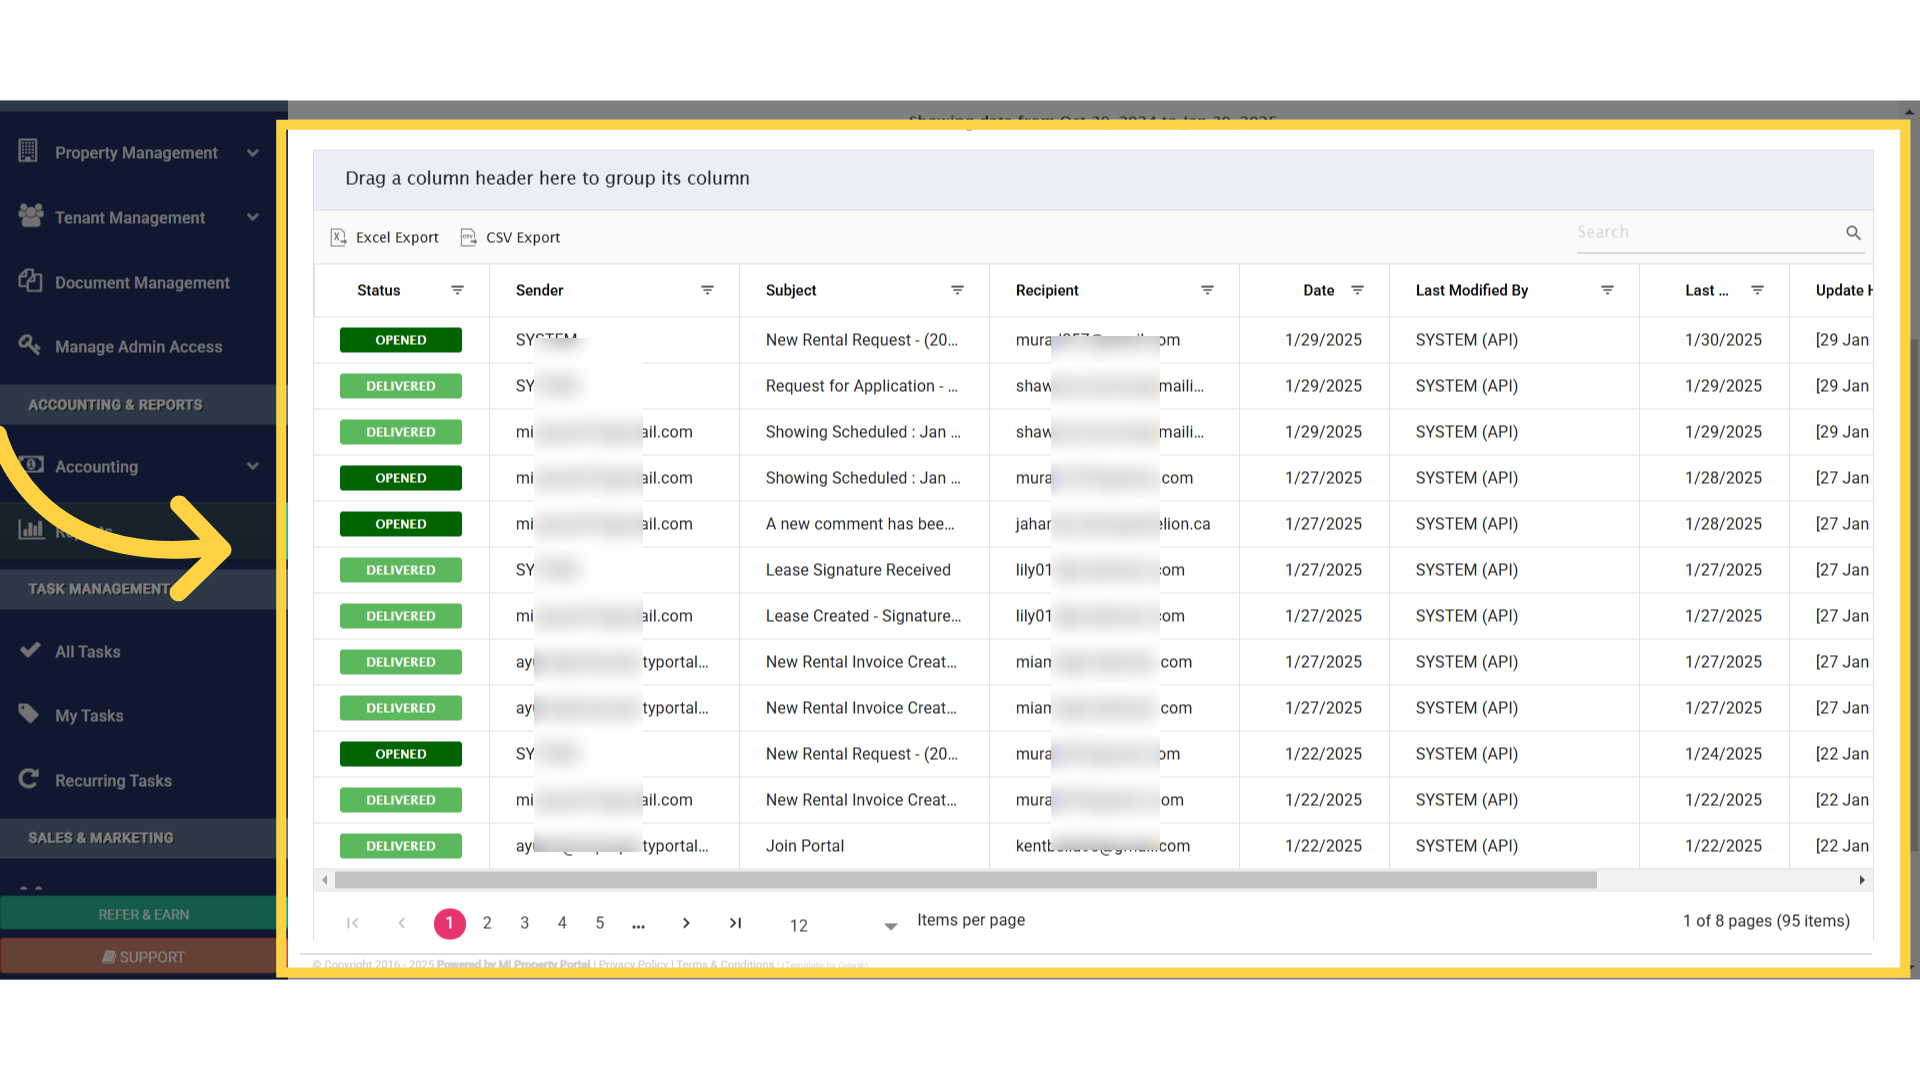
Task: Select Document Management in the sidebar
Action: 141,282
